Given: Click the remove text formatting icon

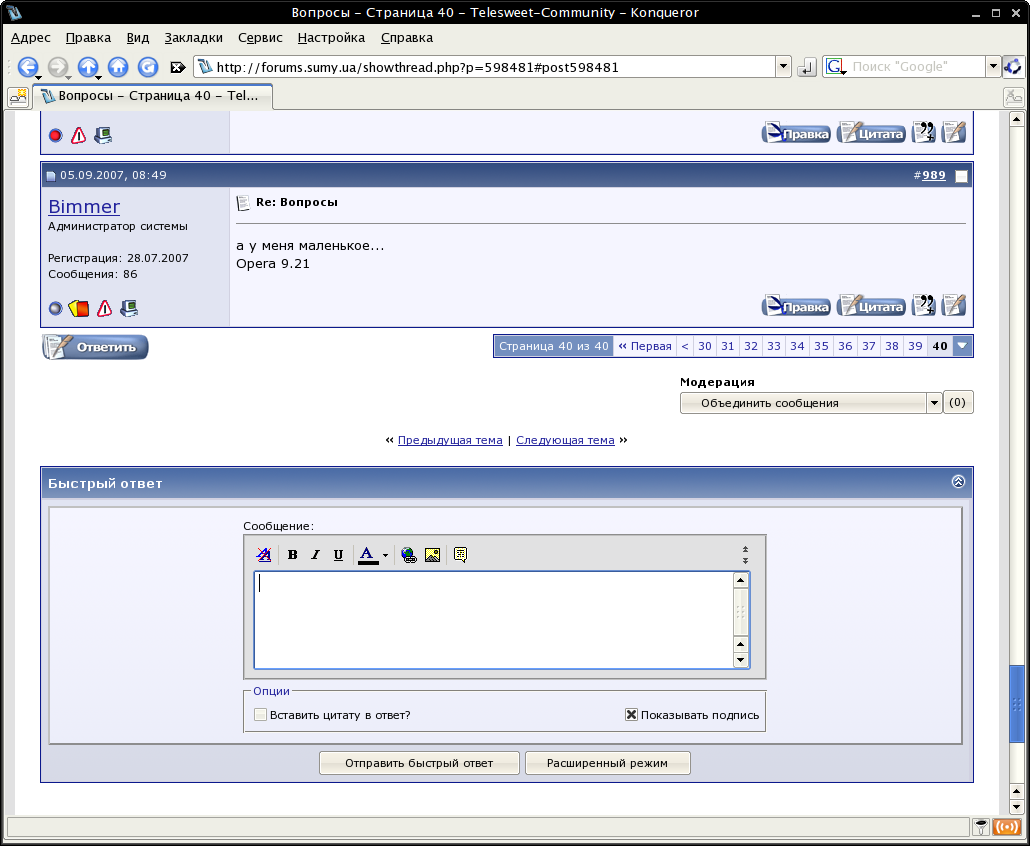Looking at the screenshot, I should point(264,555).
